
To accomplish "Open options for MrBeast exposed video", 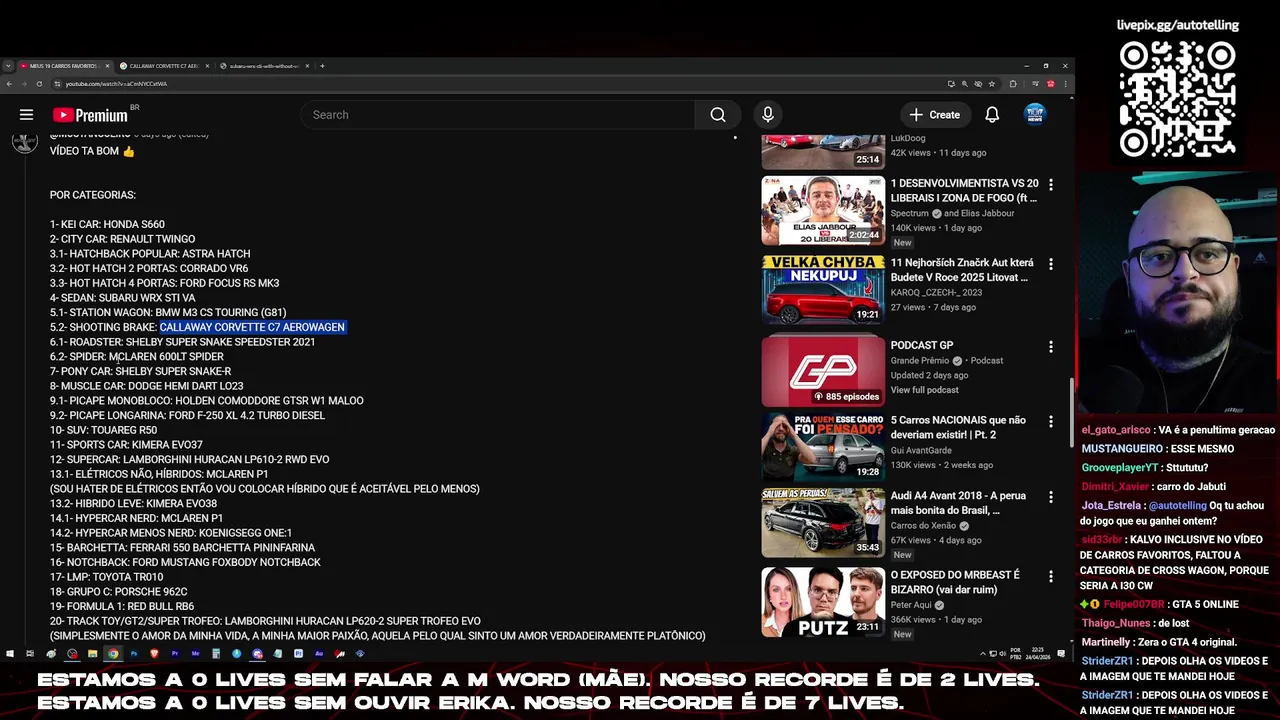I will click(x=1050, y=577).
